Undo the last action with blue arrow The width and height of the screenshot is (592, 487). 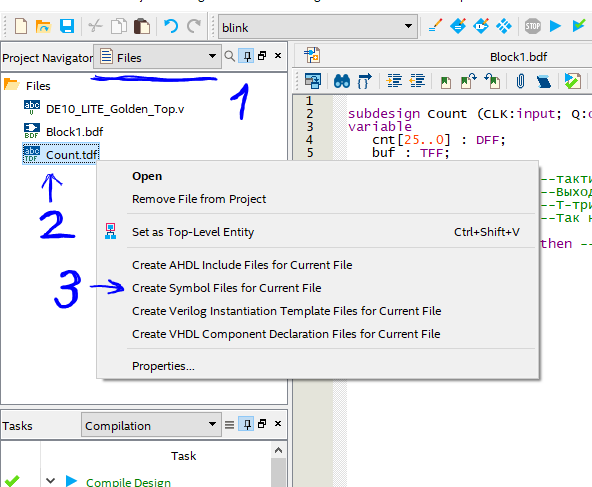click(171, 26)
